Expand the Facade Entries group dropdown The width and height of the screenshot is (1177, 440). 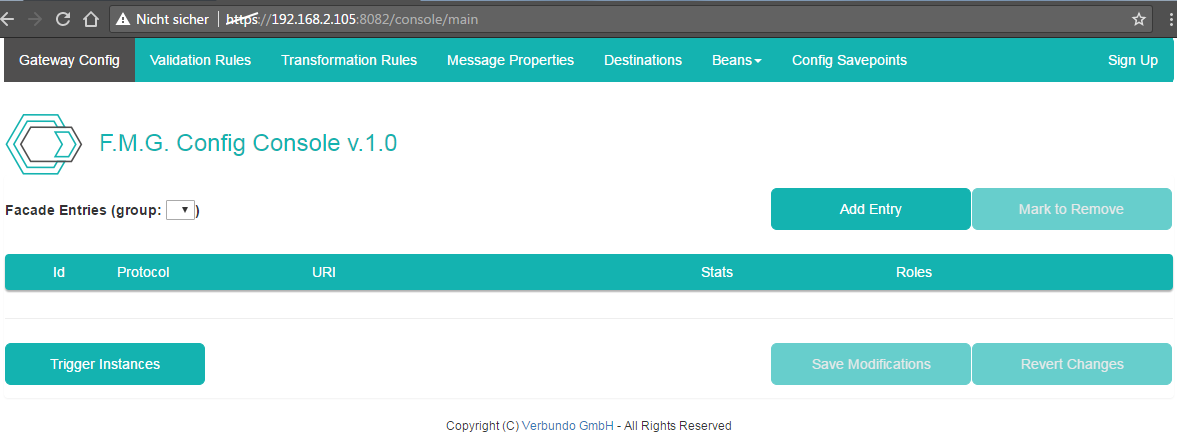click(182, 210)
